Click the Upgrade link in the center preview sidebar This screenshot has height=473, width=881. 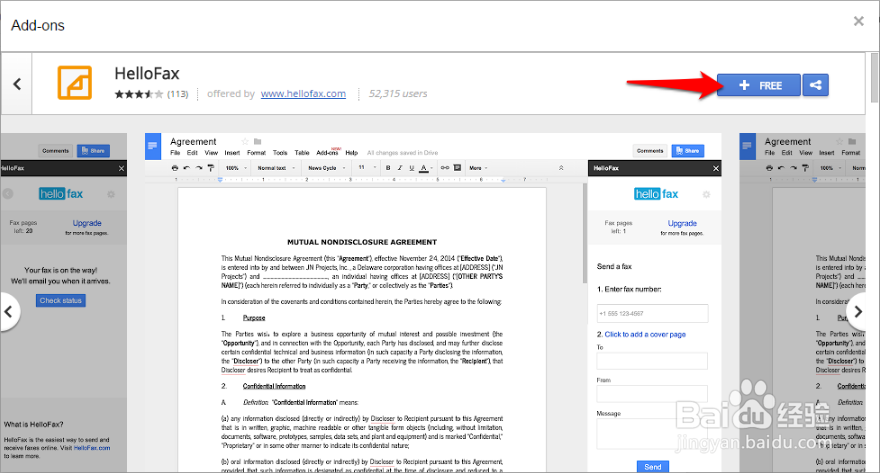point(682,223)
